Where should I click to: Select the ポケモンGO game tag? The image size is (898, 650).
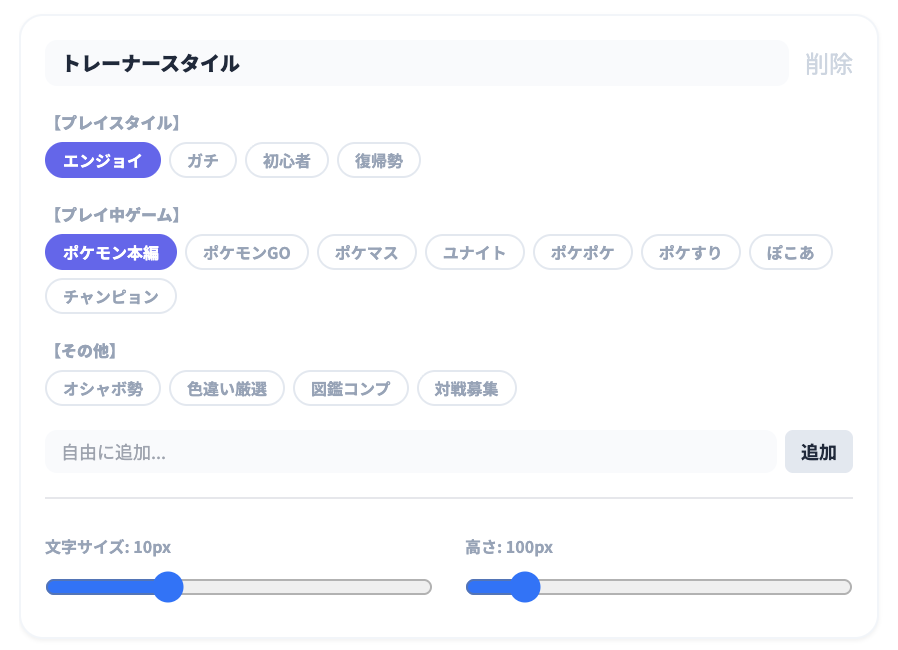click(x=247, y=252)
